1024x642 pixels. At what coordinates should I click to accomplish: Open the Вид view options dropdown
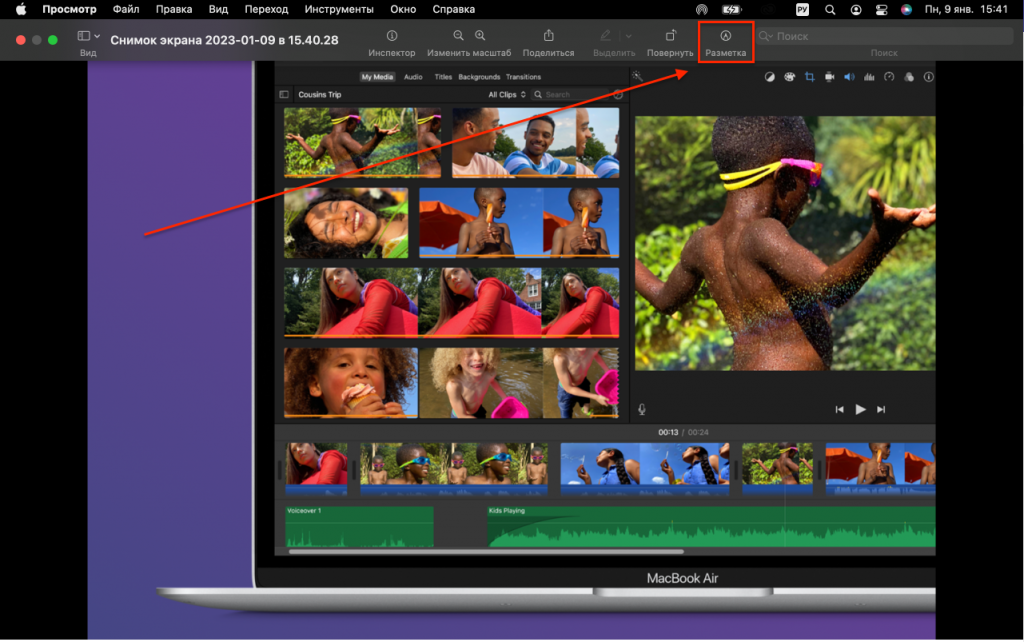click(87, 35)
